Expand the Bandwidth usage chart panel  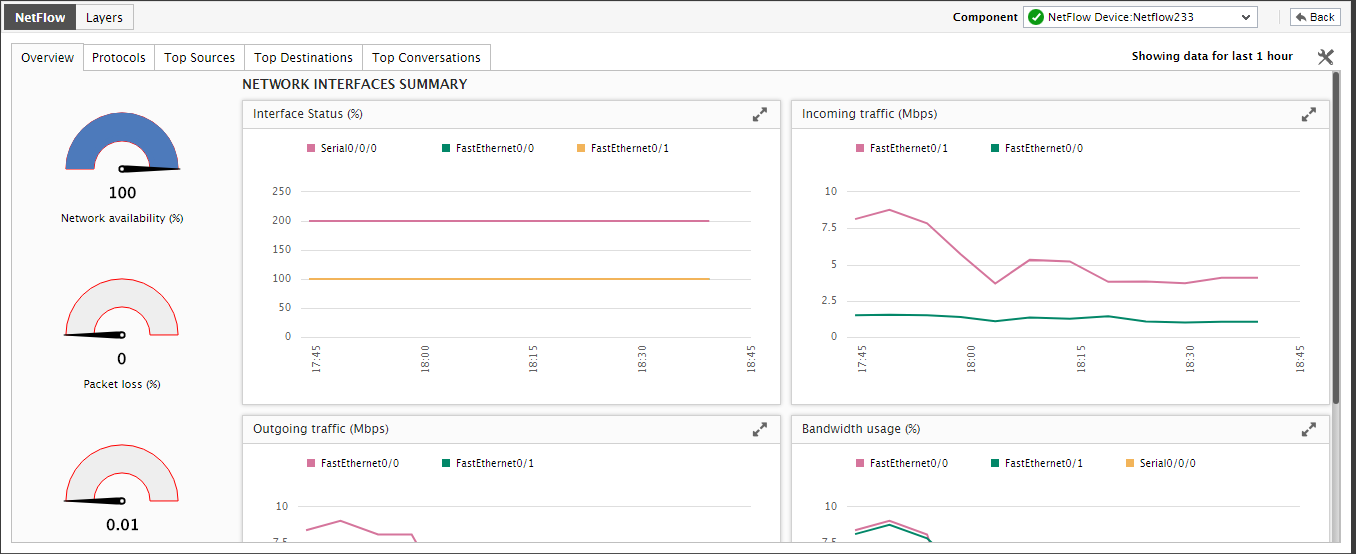pos(1308,429)
